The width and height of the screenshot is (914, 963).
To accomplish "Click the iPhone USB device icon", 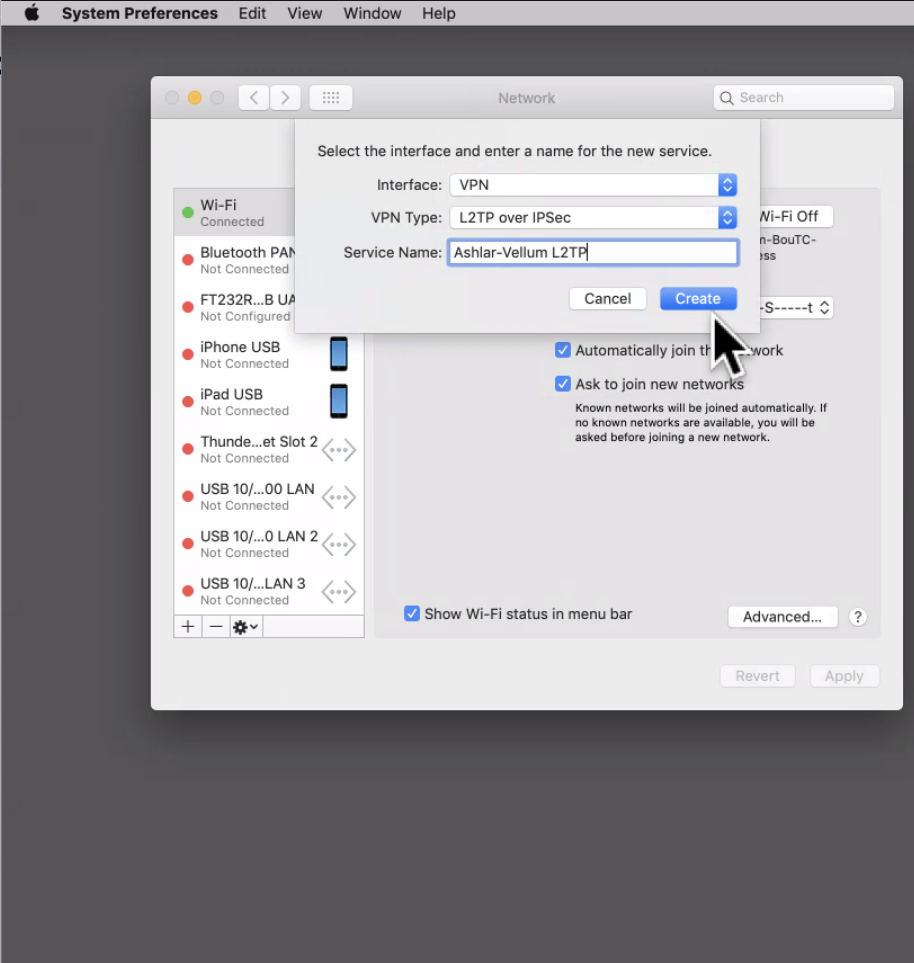I will coord(339,354).
